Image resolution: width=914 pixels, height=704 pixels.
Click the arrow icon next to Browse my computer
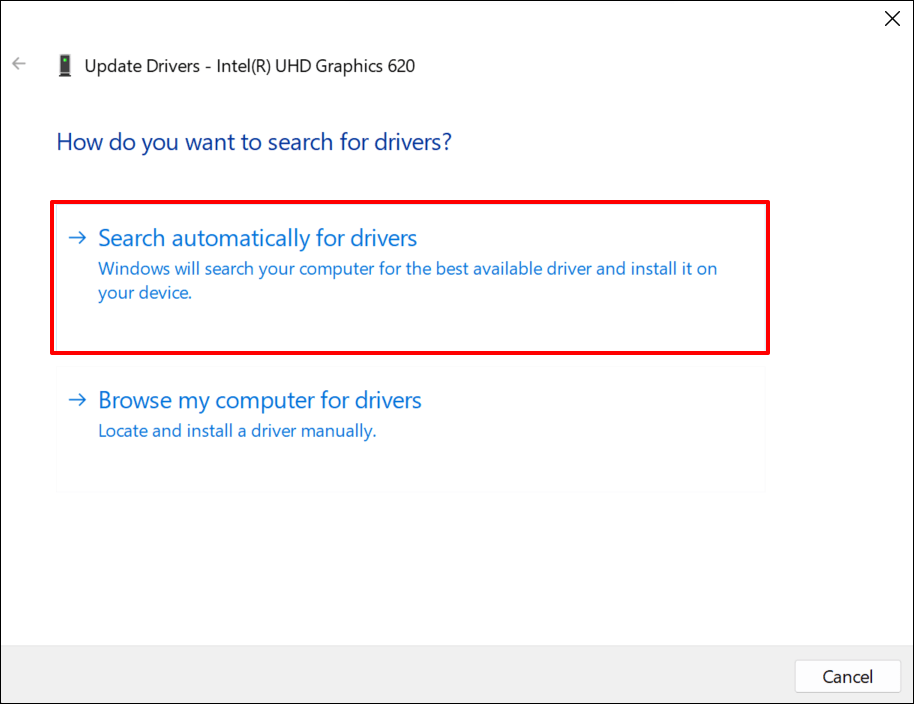(77, 400)
